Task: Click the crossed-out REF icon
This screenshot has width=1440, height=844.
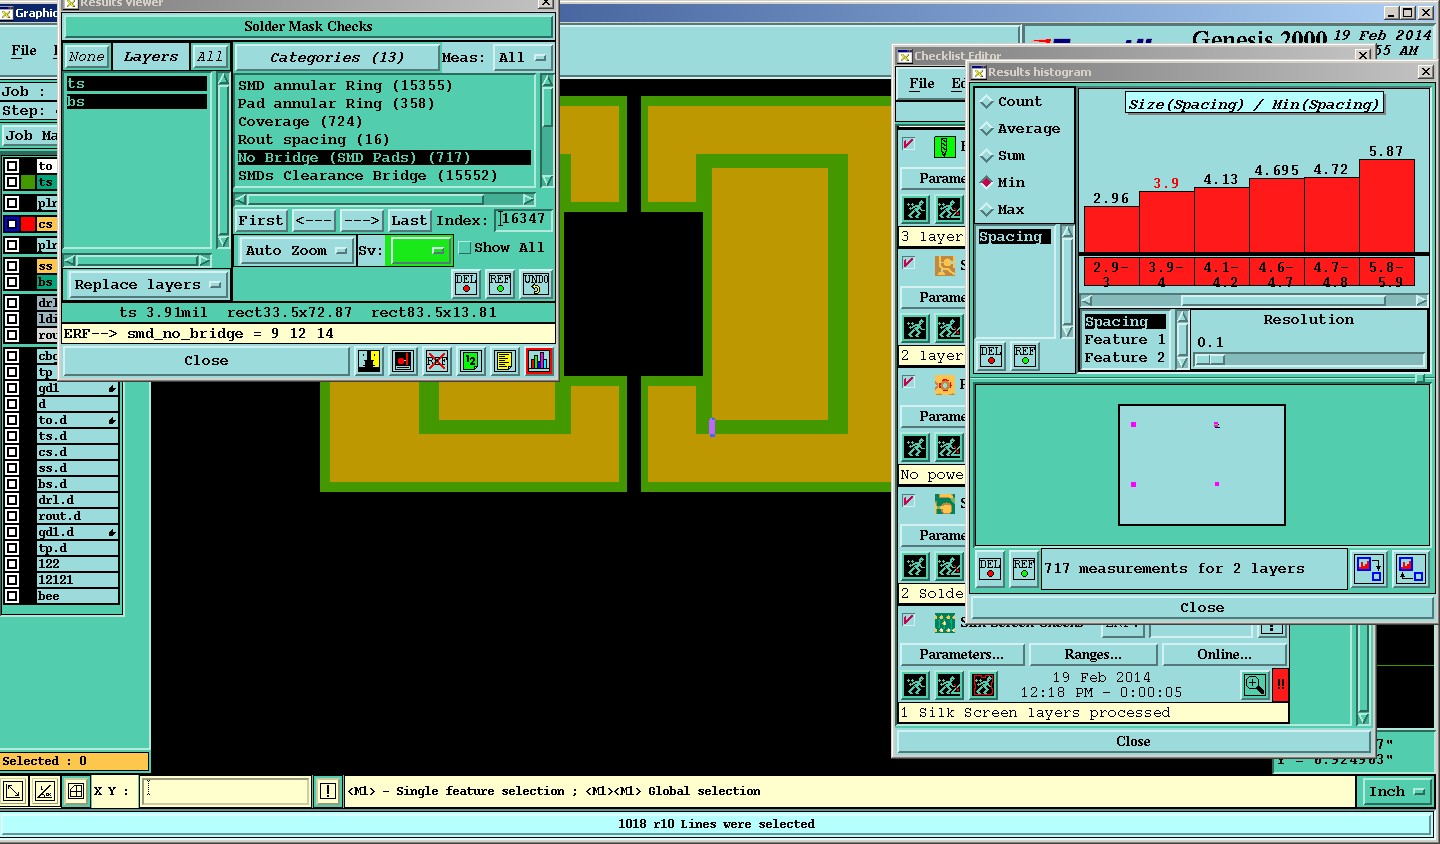Action: (x=437, y=361)
